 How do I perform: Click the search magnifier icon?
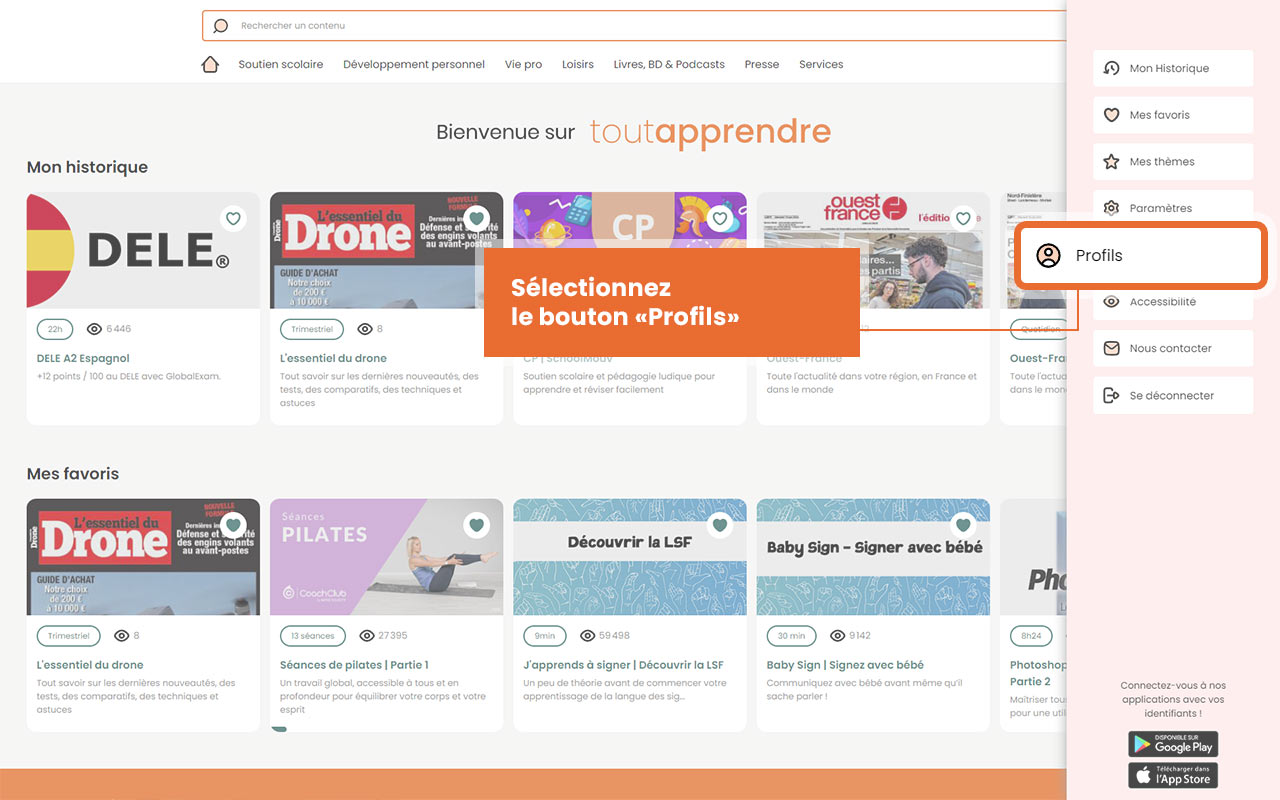pos(220,25)
